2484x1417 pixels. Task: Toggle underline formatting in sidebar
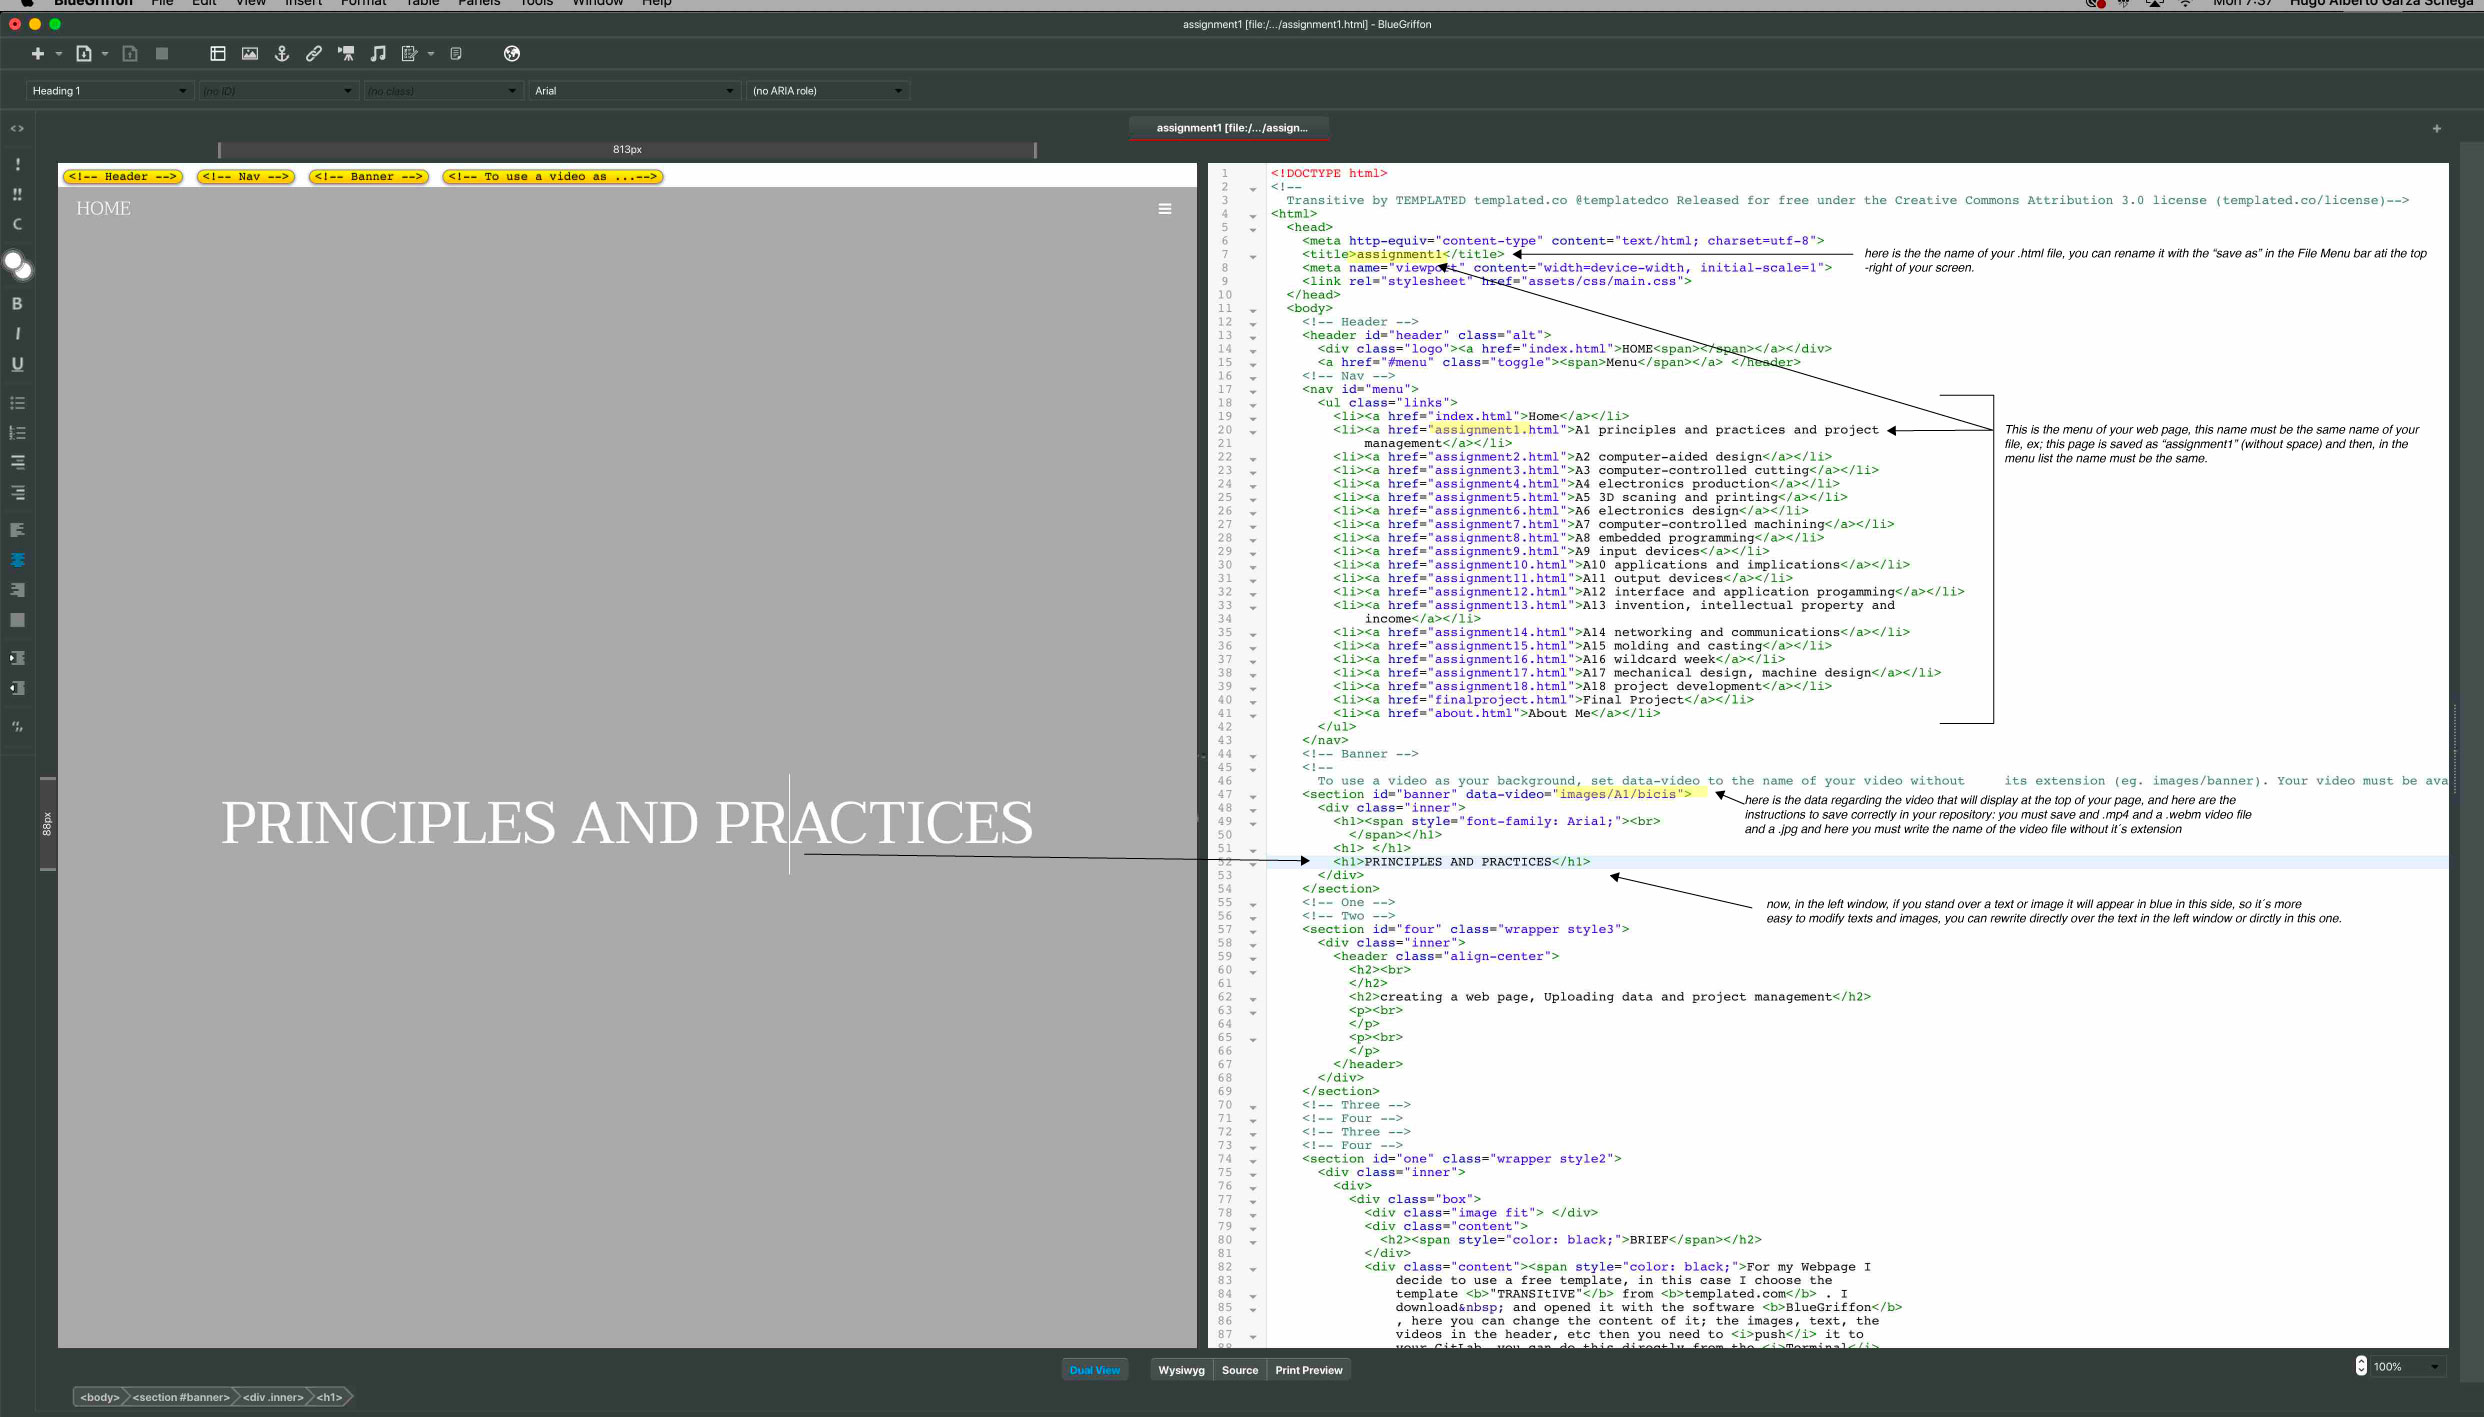tap(17, 364)
